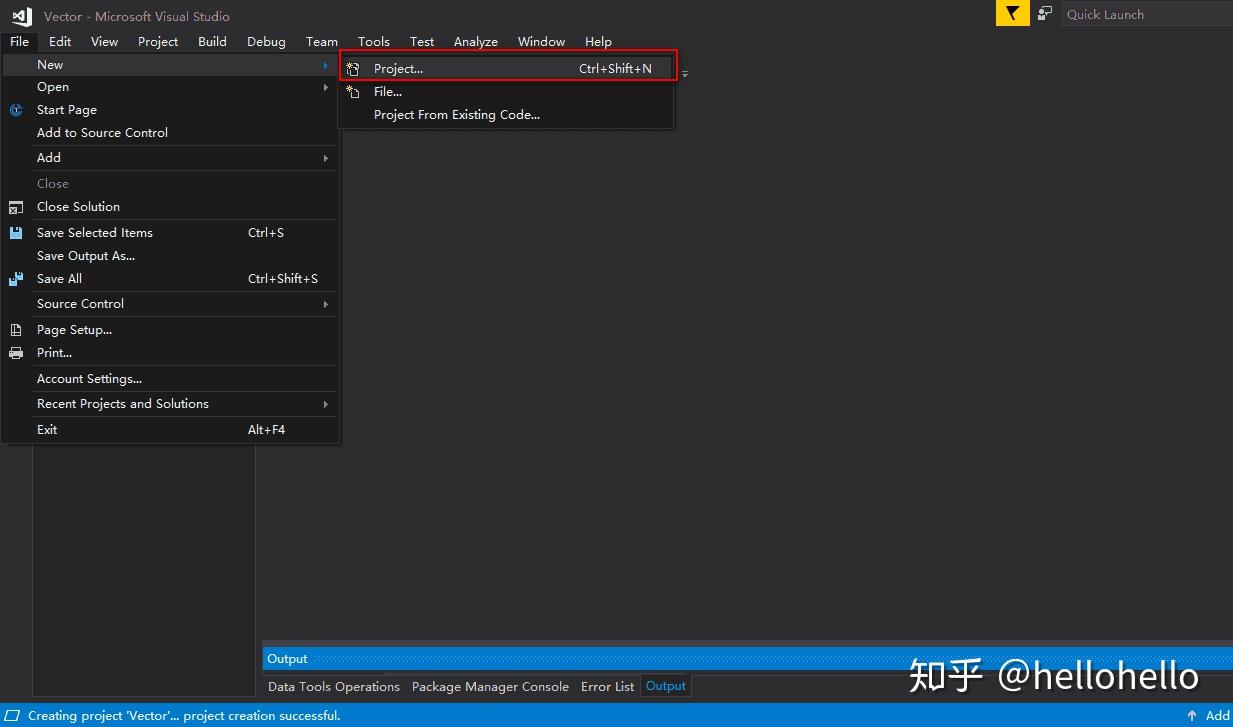Click the Page Setup icon

tap(16, 330)
